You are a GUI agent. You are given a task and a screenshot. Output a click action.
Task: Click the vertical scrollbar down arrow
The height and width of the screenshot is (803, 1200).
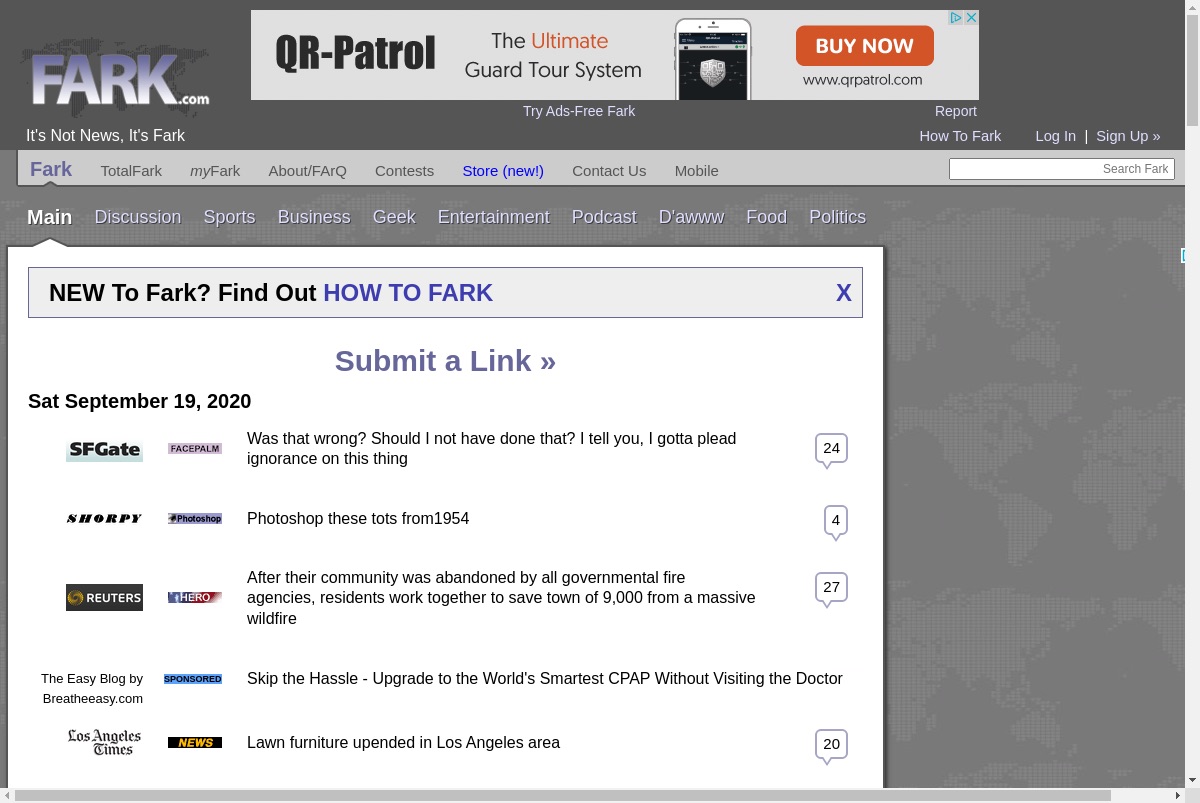(1192, 781)
